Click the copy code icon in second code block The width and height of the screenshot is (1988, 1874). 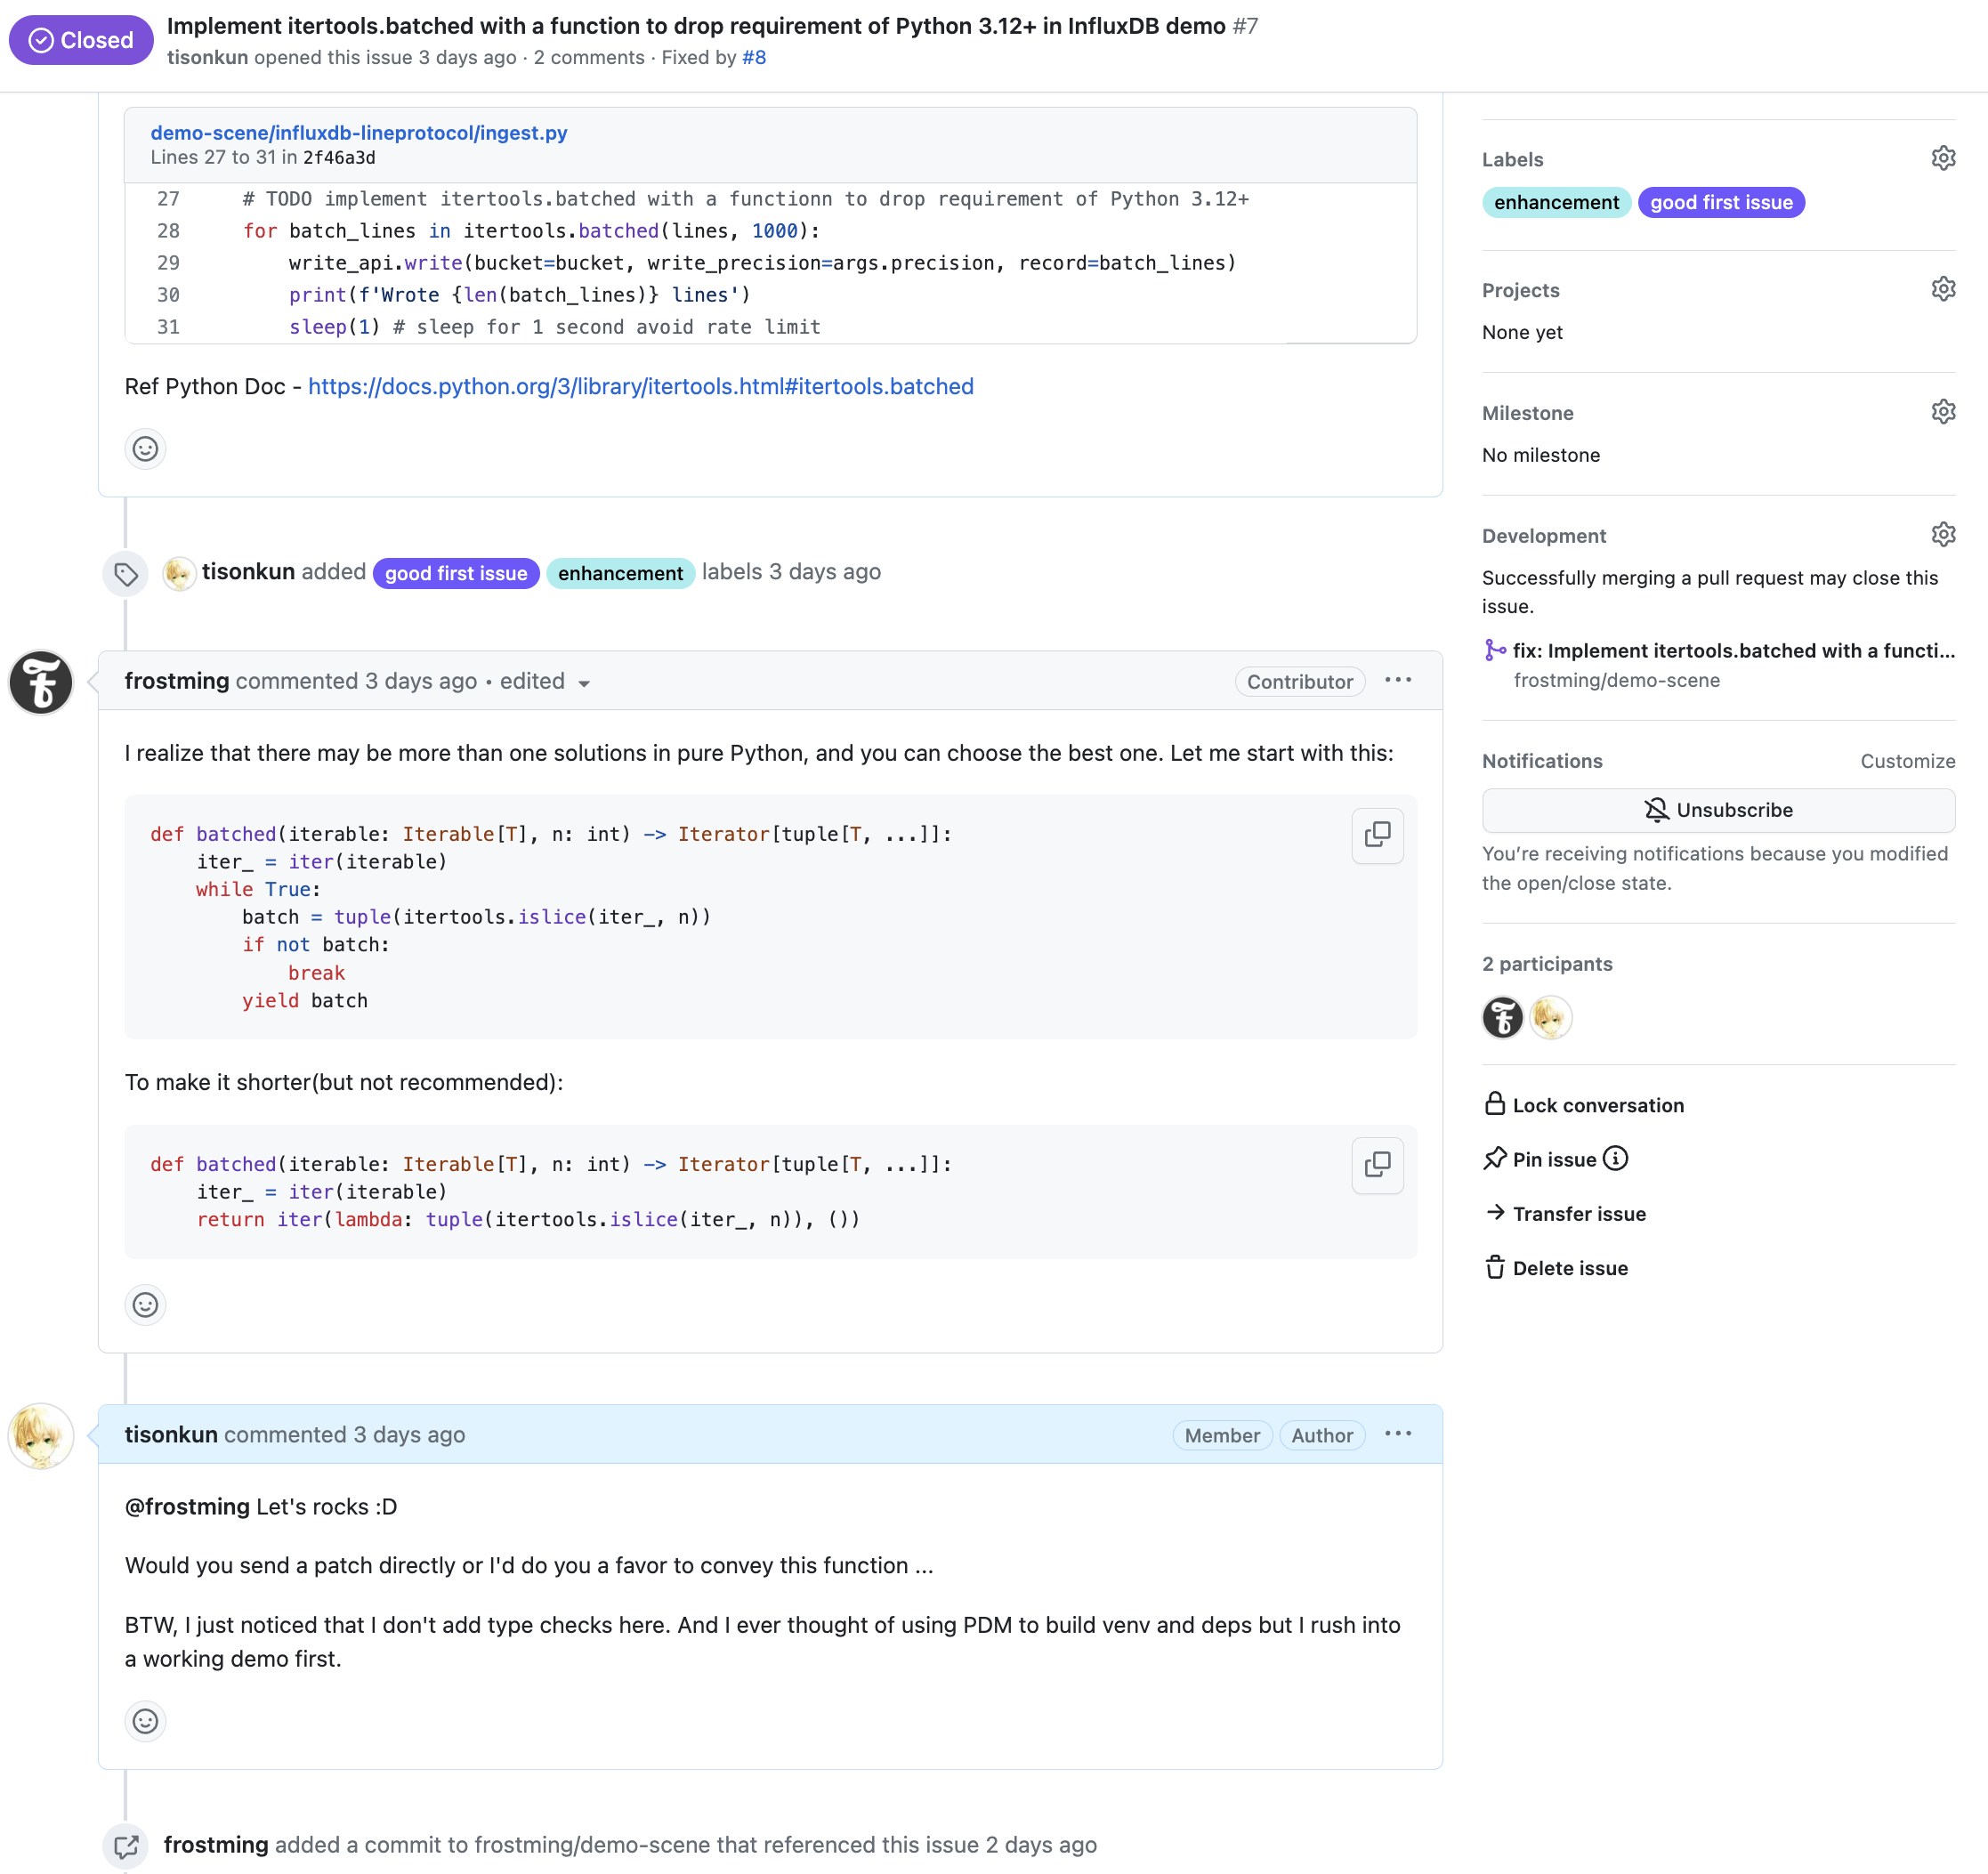click(x=1378, y=1164)
